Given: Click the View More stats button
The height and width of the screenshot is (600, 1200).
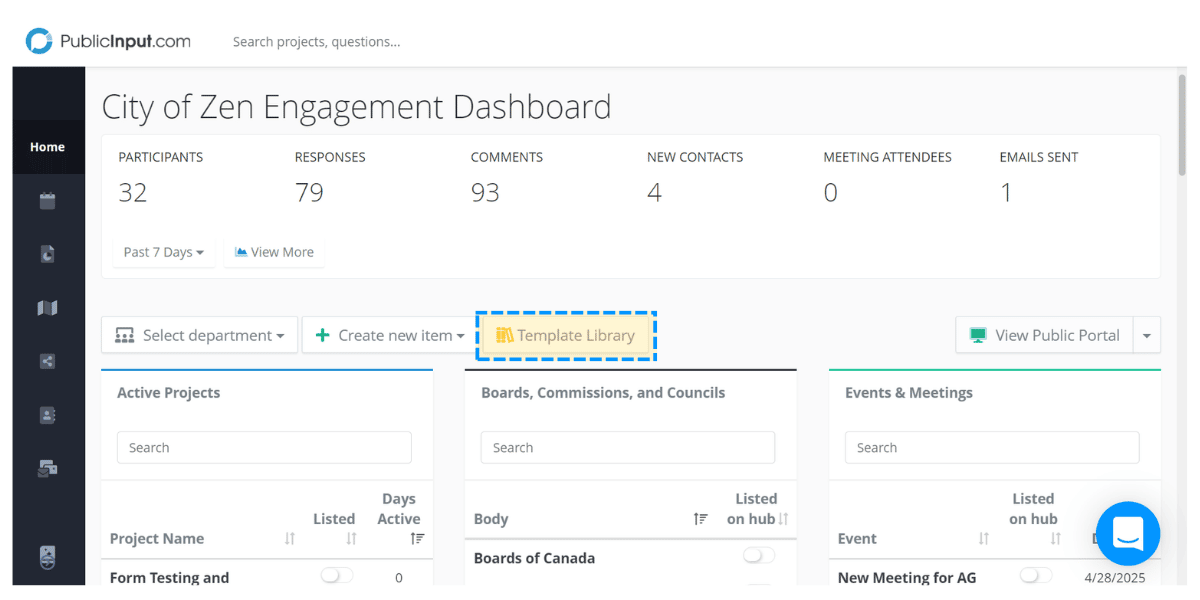Looking at the screenshot, I should (274, 252).
